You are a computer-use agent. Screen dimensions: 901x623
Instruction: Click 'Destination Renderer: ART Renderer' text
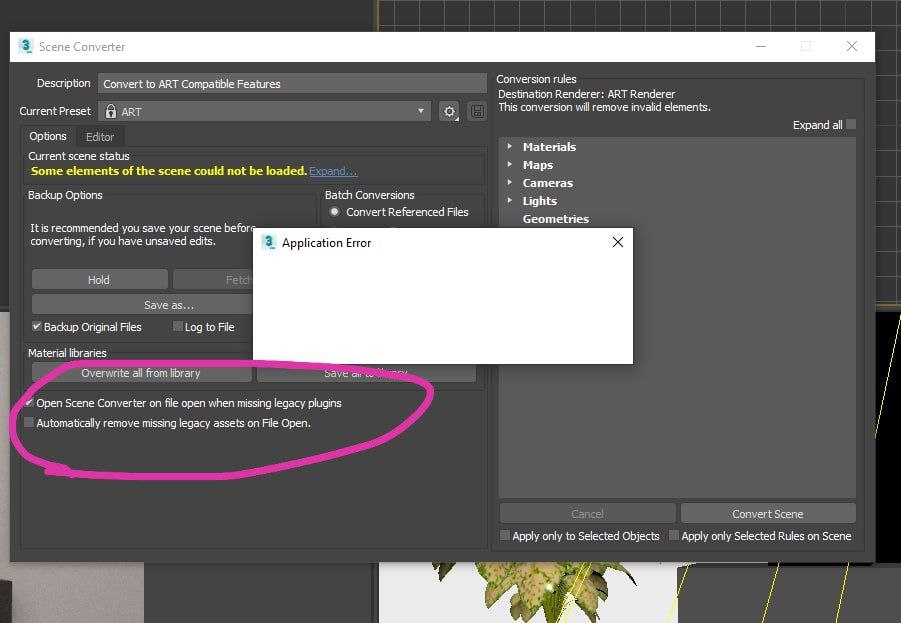586,94
